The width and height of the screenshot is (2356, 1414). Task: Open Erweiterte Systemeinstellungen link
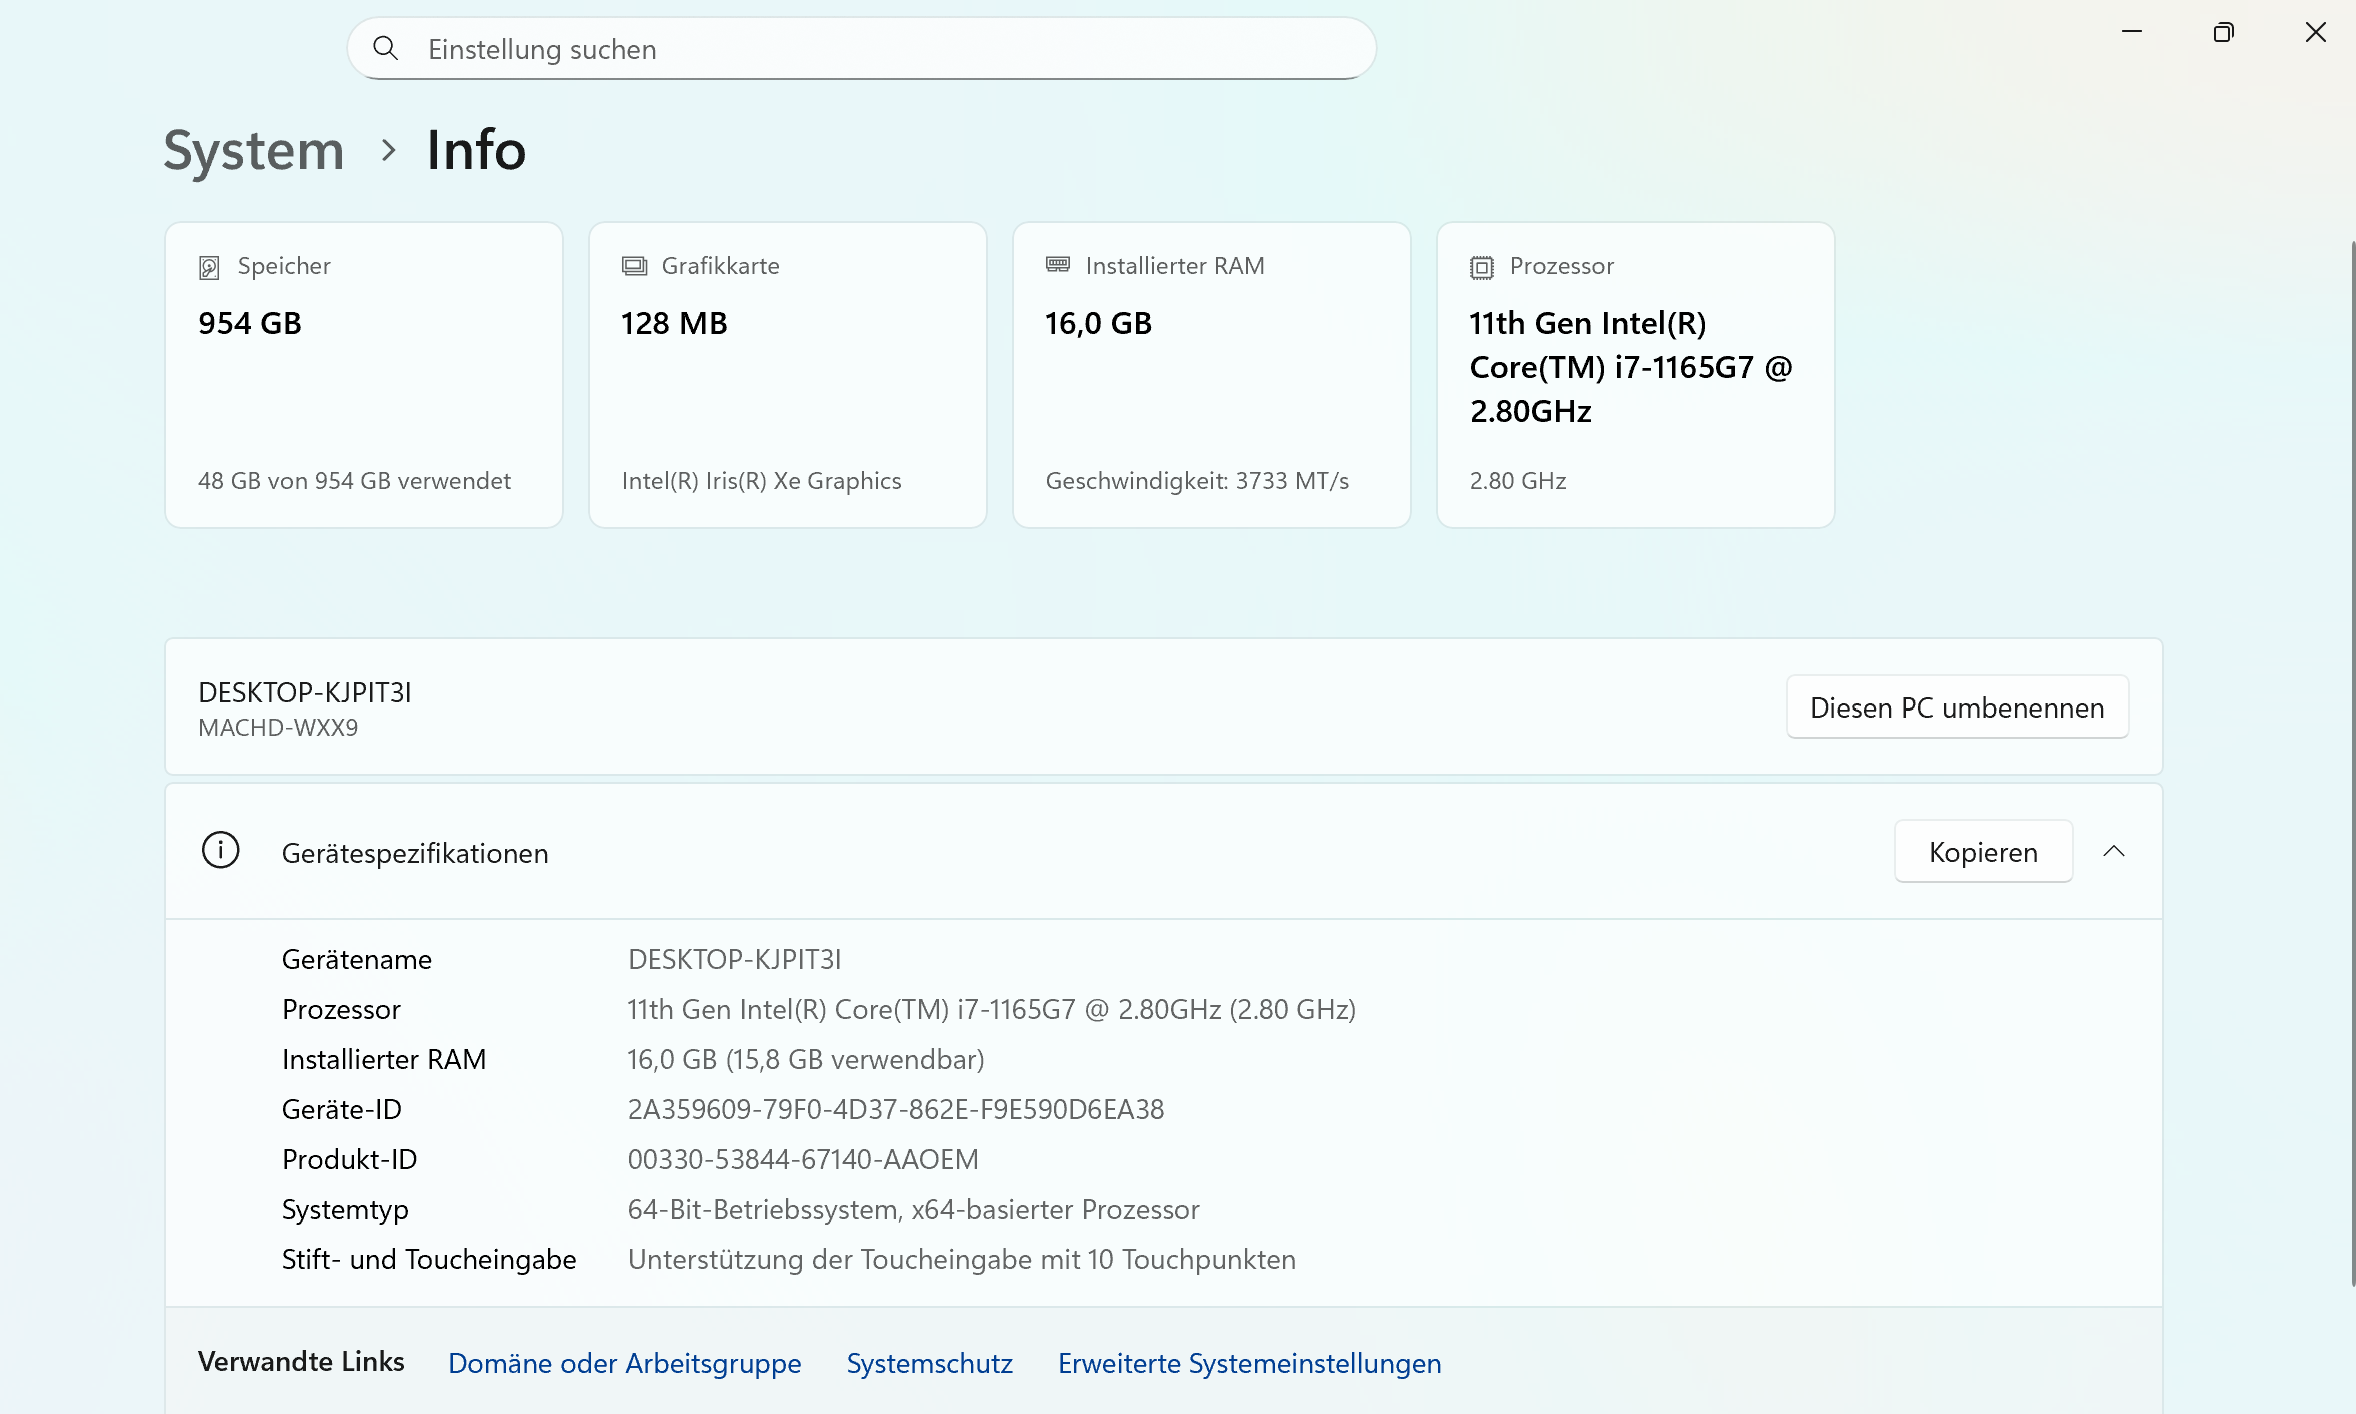tap(1250, 1363)
